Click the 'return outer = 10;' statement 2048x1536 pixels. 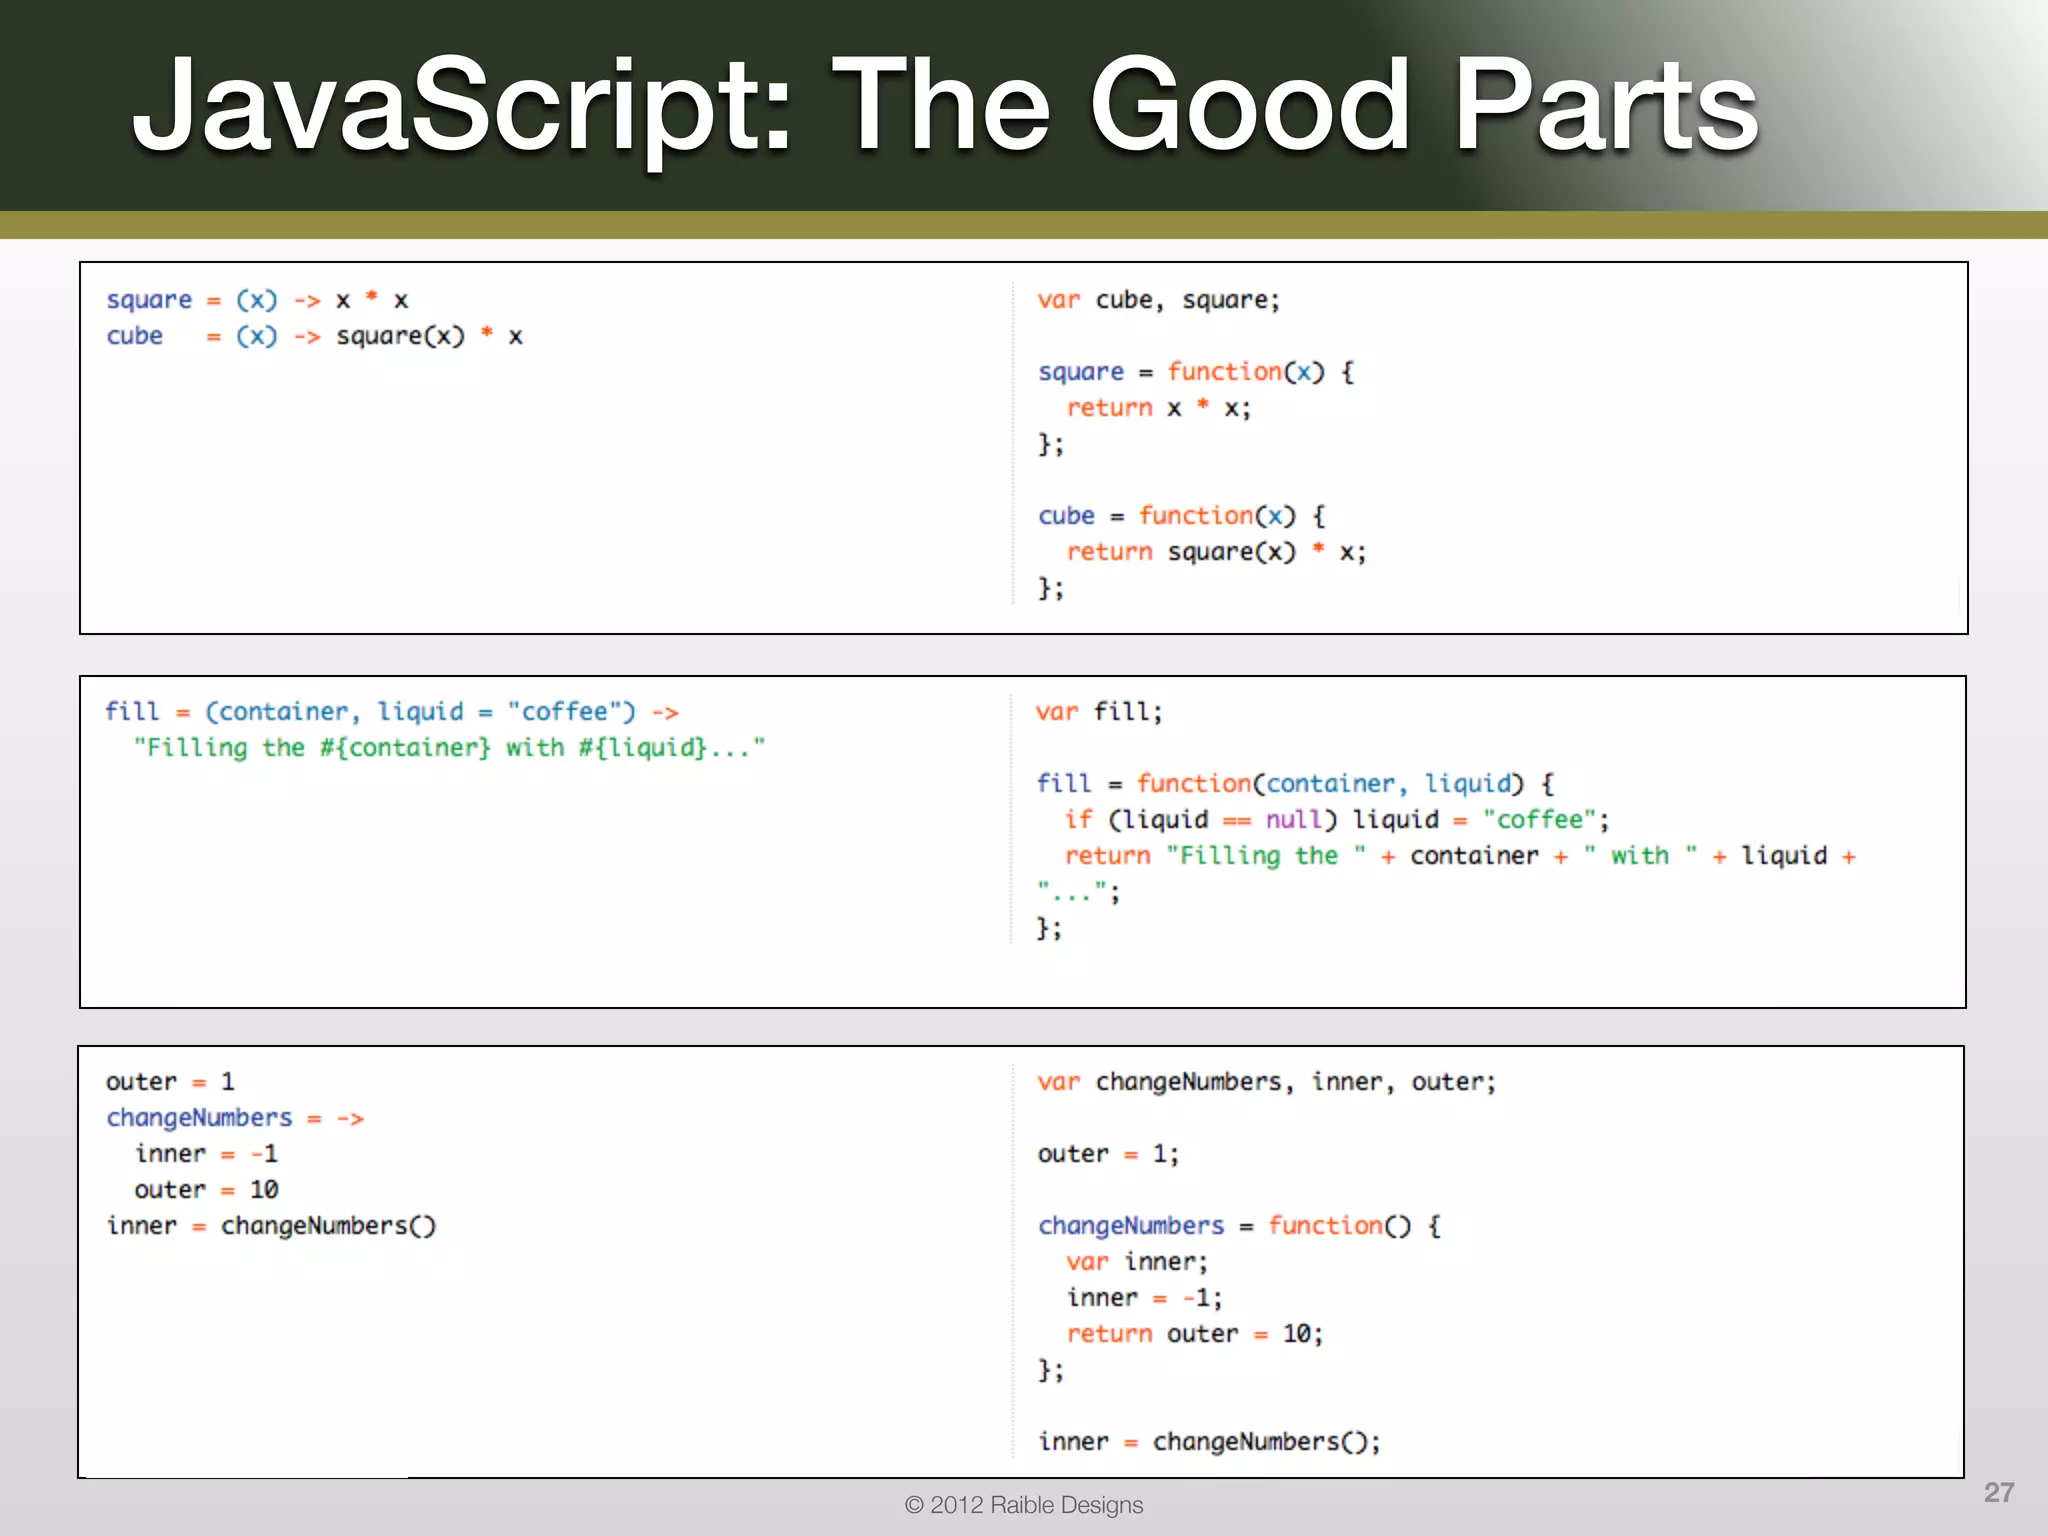click(1195, 1334)
